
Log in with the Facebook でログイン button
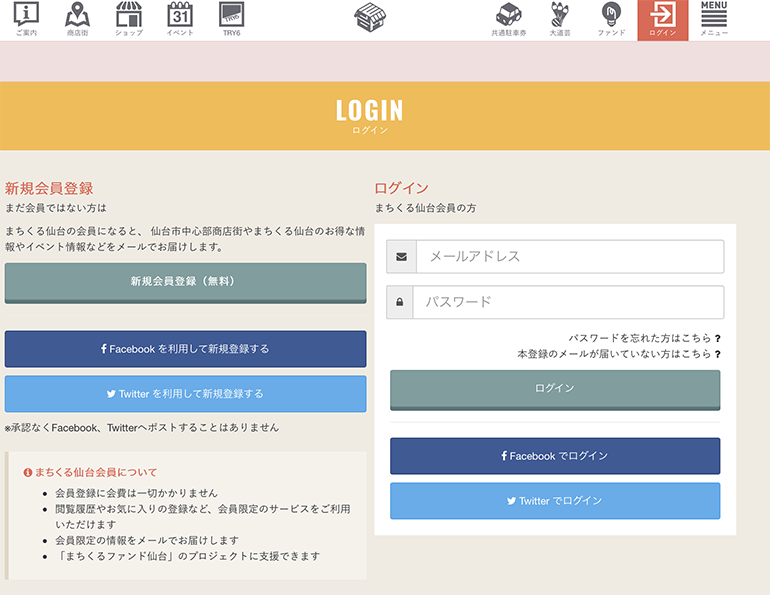[555, 456]
